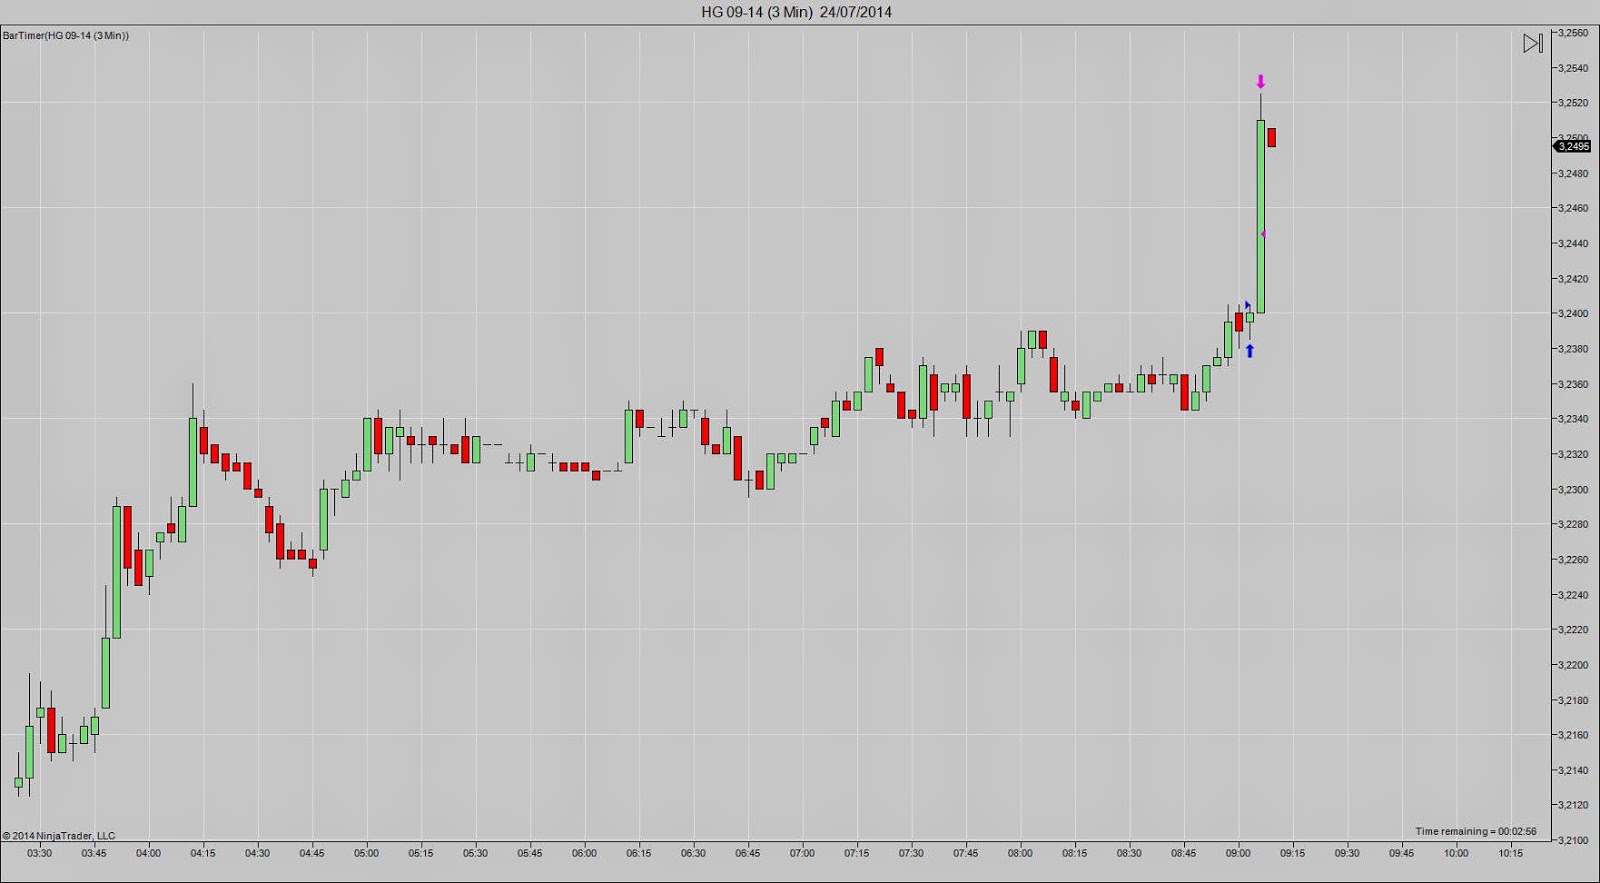The height and width of the screenshot is (883, 1600).
Task: Select the blue up arrow buy marker
Action: 1250,351
